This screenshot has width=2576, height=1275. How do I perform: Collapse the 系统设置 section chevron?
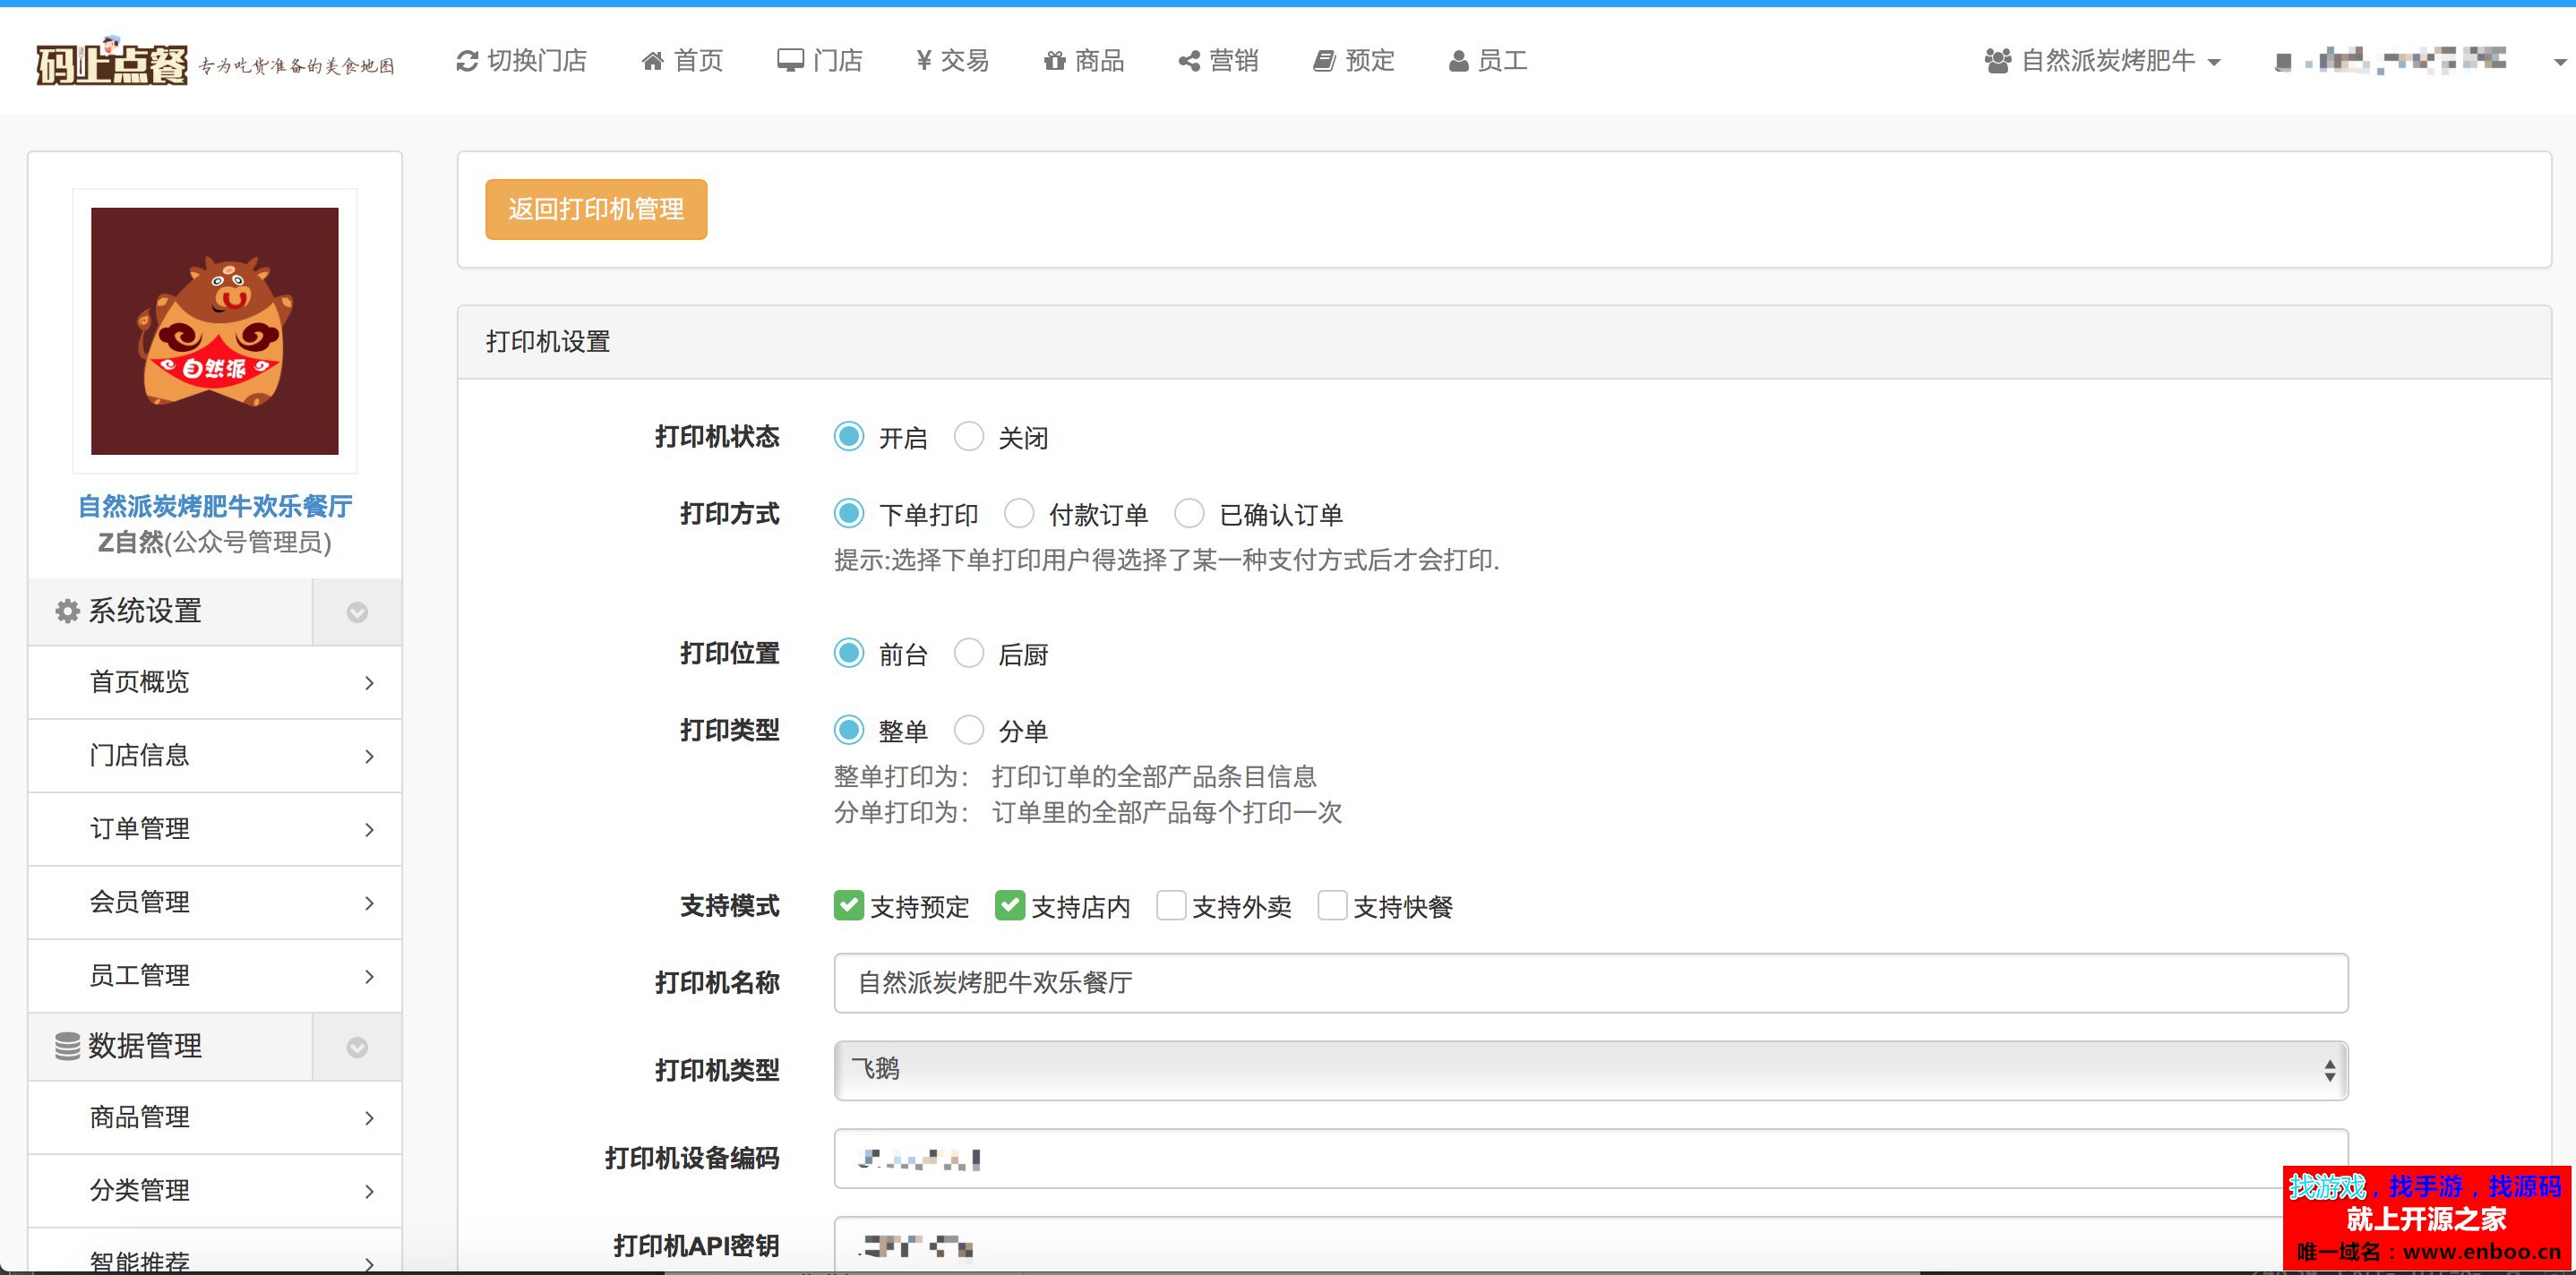(x=357, y=612)
